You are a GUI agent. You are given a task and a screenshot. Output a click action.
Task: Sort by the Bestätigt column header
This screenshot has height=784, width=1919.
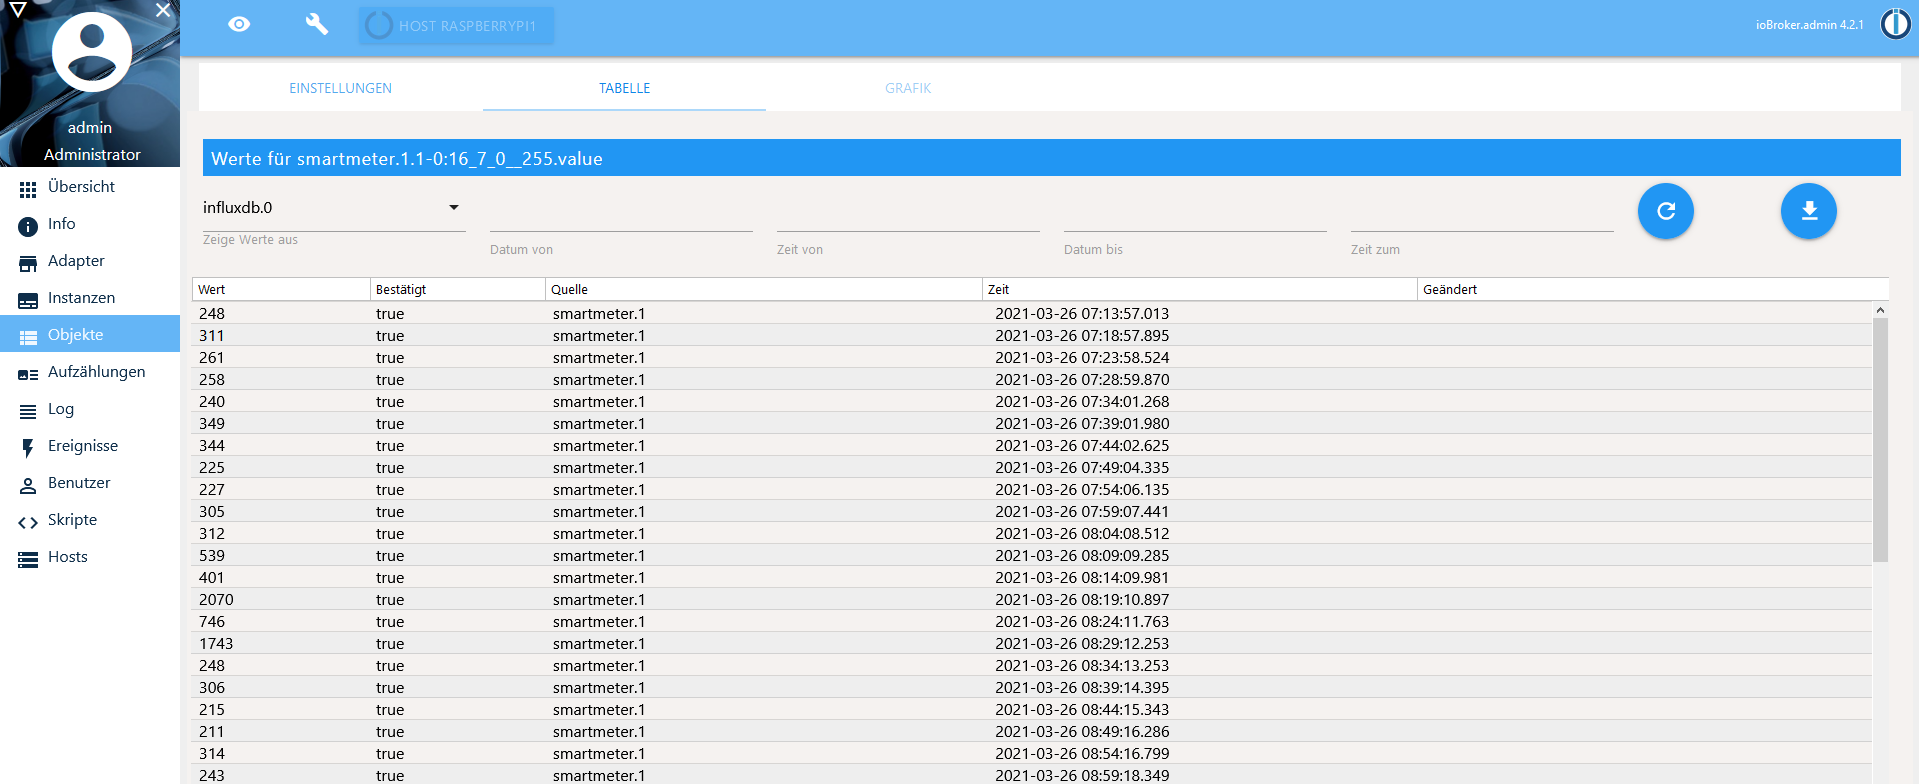(458, 289)
